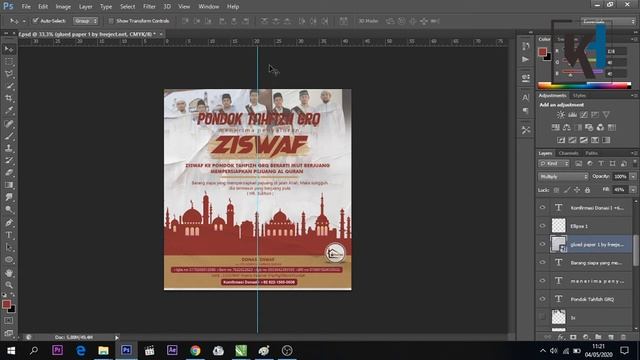Pick a color from spectrum ramp
This screenshot has width=640, height=360.
click(584, 85)
